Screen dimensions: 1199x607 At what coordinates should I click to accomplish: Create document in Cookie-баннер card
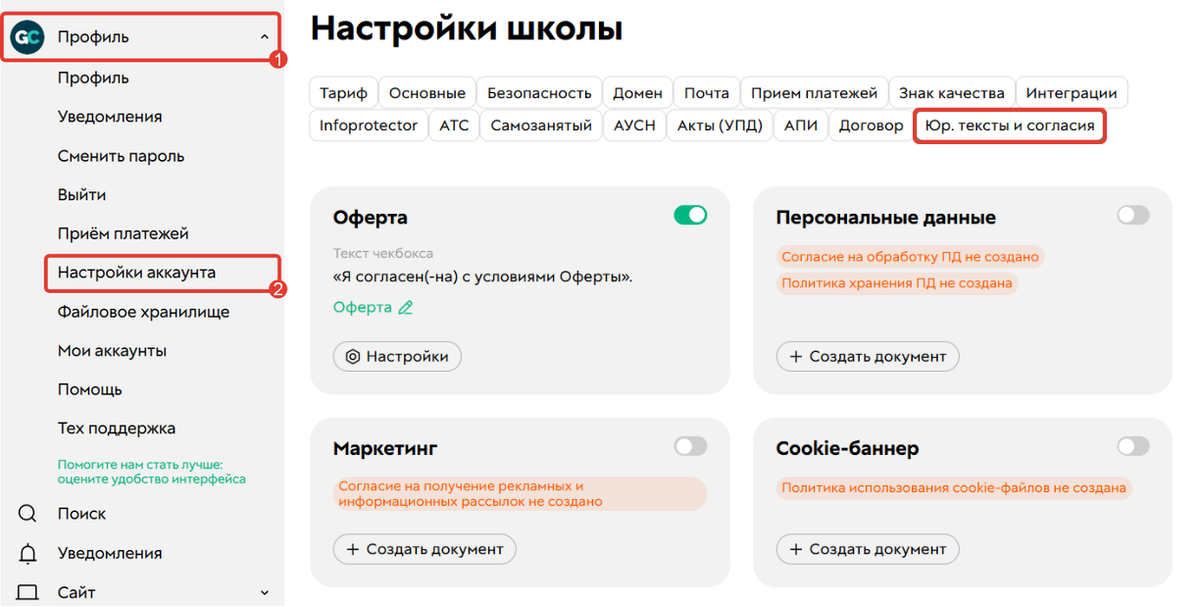867,550
